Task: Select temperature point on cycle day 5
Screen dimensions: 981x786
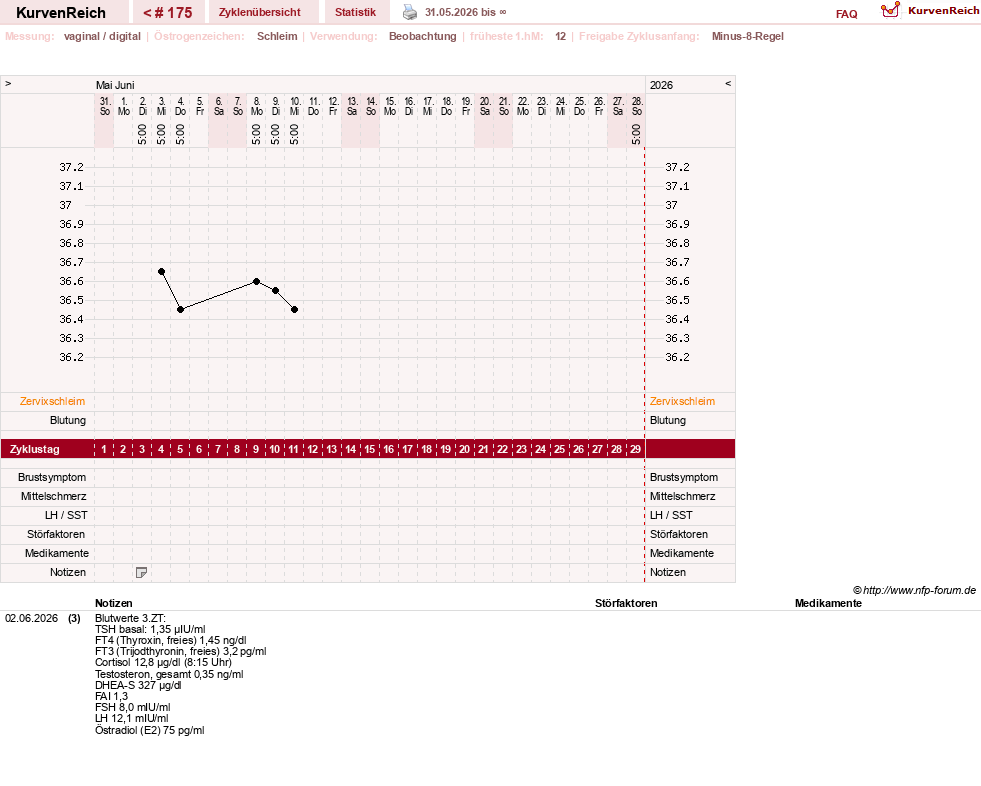Action: 180,310
